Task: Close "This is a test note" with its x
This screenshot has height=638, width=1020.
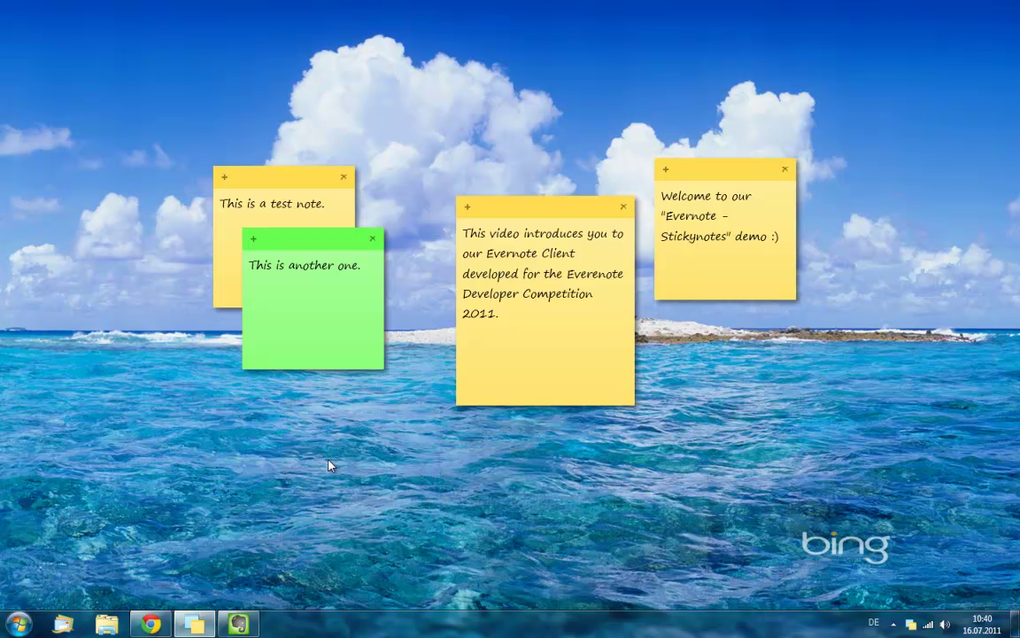Action: 343,176
